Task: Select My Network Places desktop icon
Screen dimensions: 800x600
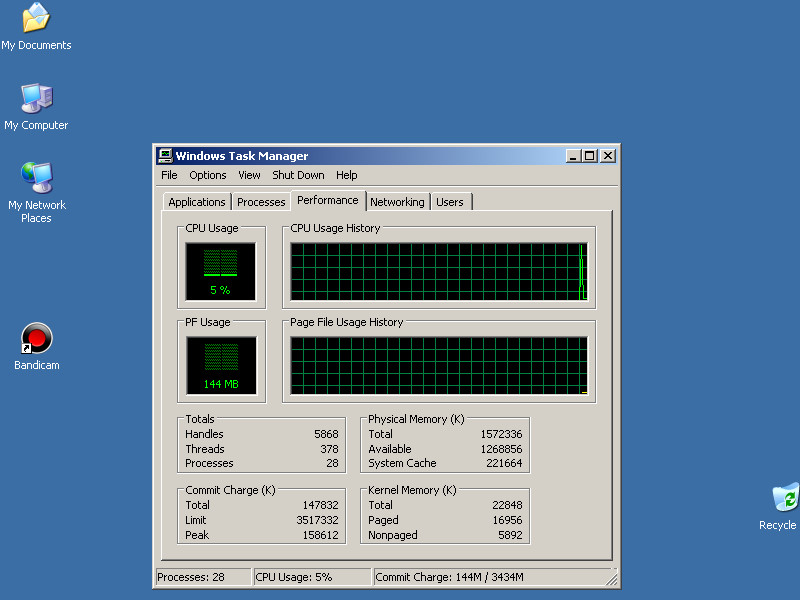Action: point(36,193)
